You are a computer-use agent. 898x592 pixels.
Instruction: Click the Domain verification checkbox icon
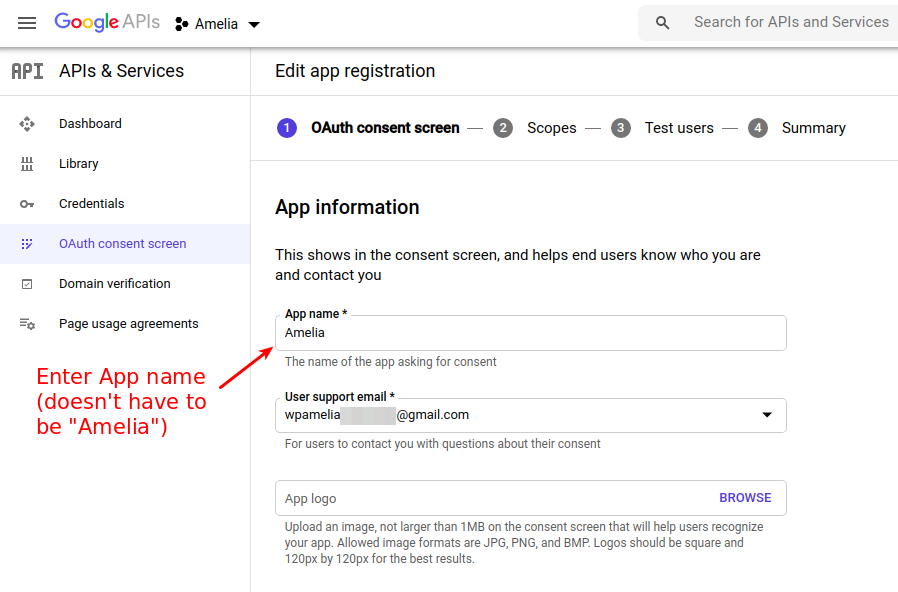point(27,284)
